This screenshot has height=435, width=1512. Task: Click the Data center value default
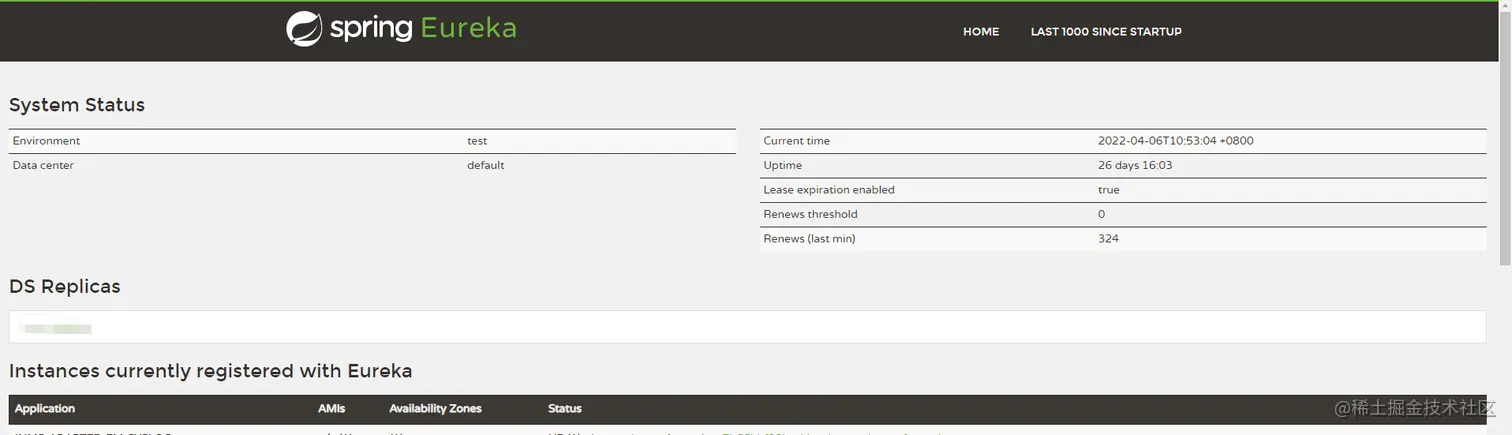[x=486, y=165]
